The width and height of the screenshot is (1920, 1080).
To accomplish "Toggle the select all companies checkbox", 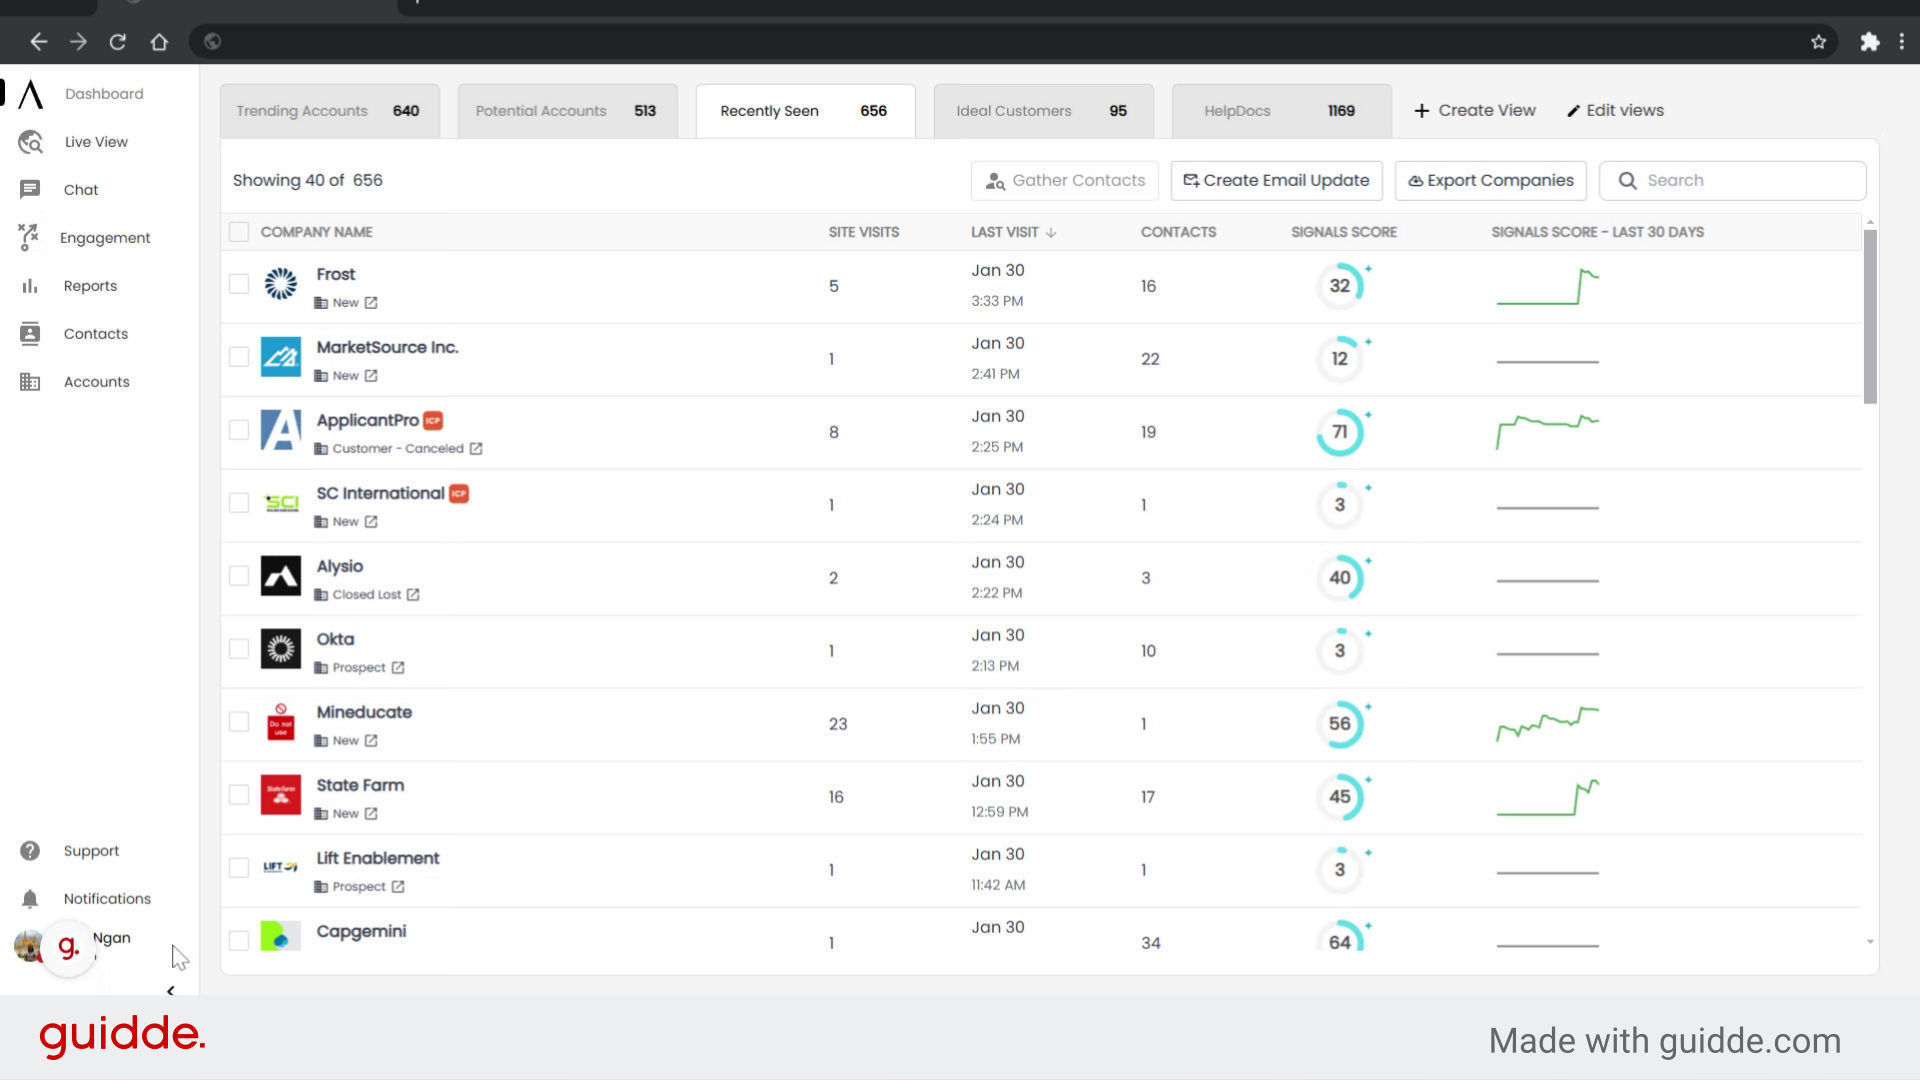I will point(239,232).
